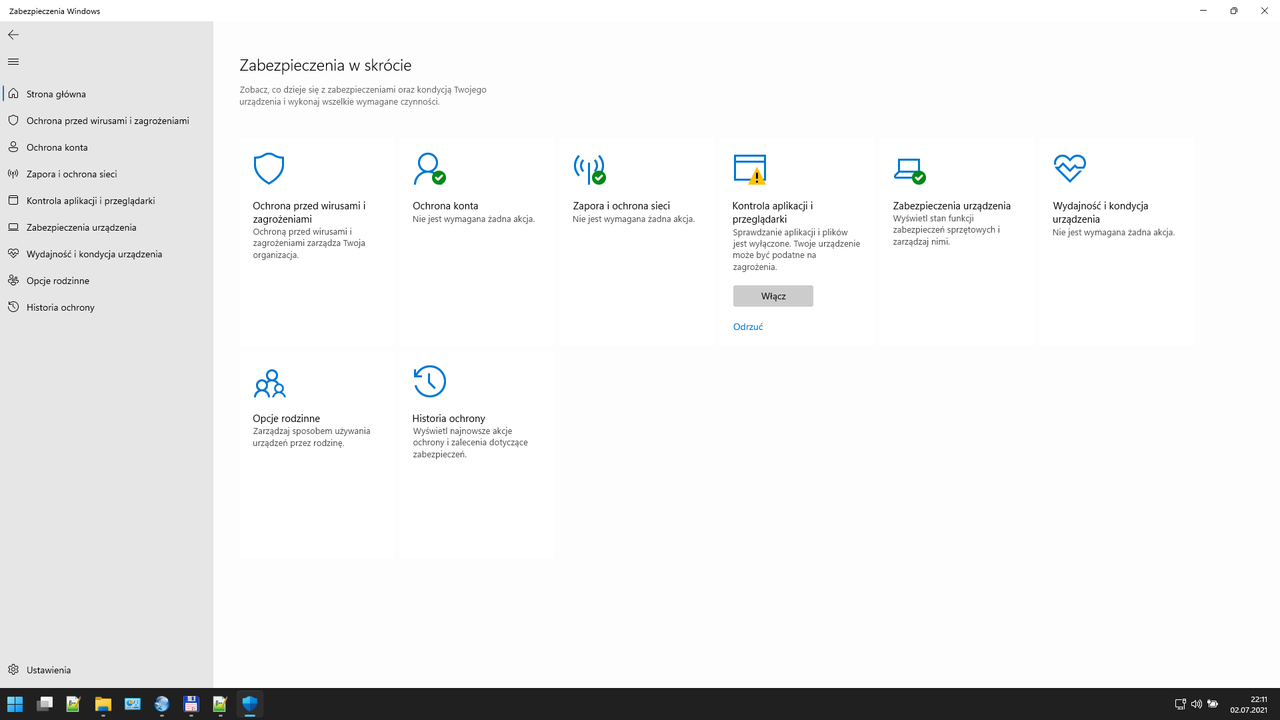The height and width of the screenshot is (720, 1280).
Task: Click text 'Zarządzaj sposobem używania urządzeń przez rodzinę'
Action: tap(311, 437)
